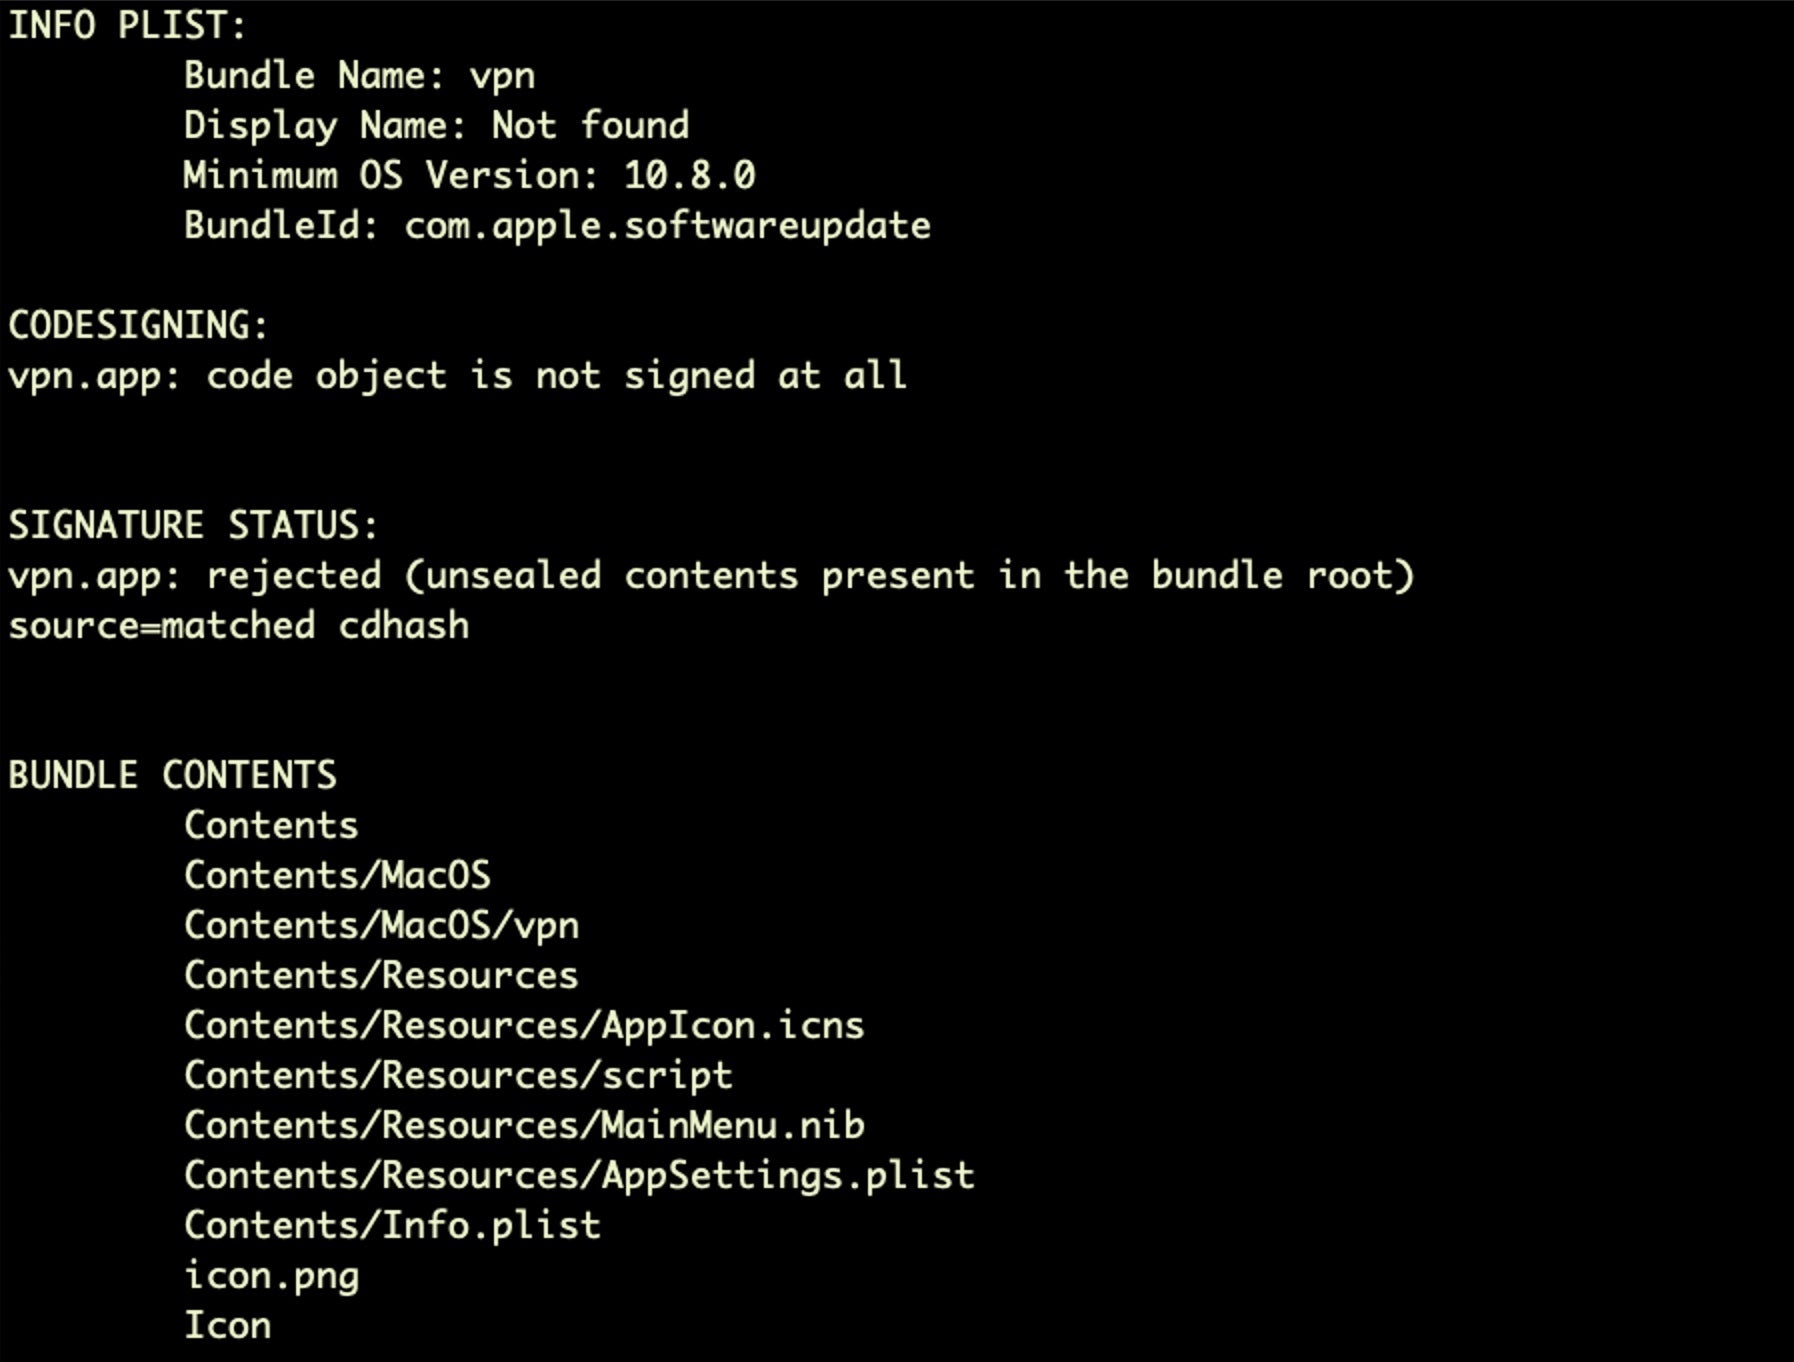Click the 'code object is not signed' line

point(457,376)
